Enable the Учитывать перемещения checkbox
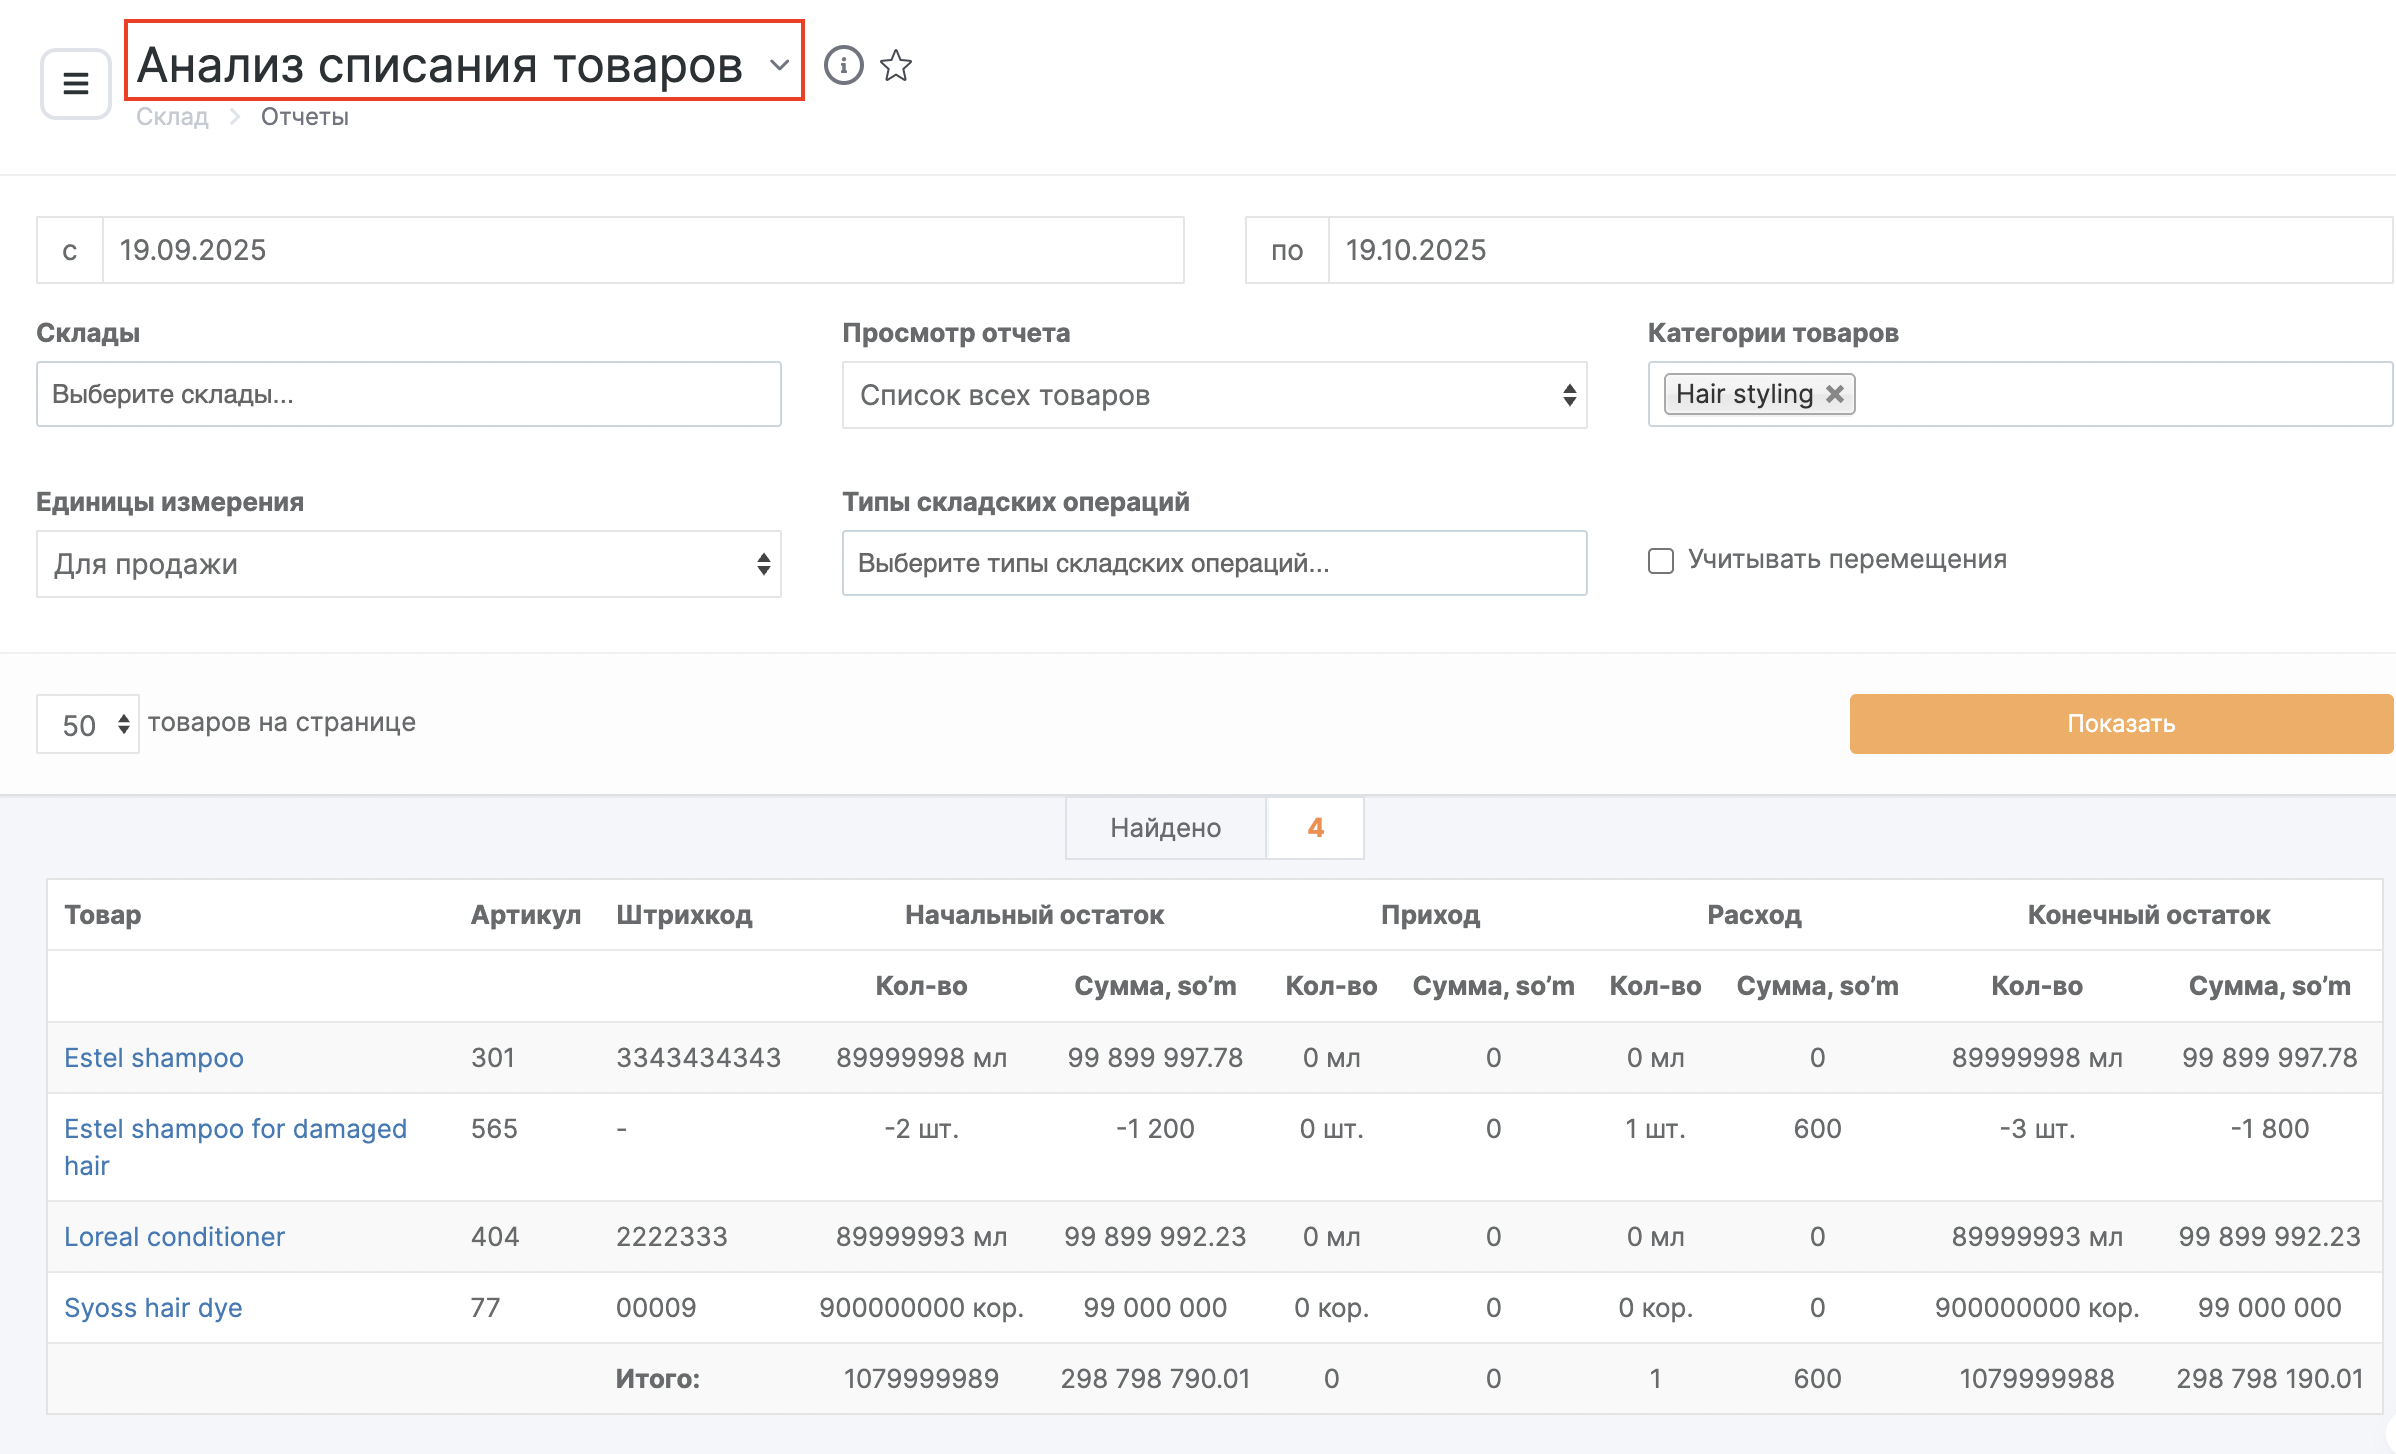 tap(1661, 561)
